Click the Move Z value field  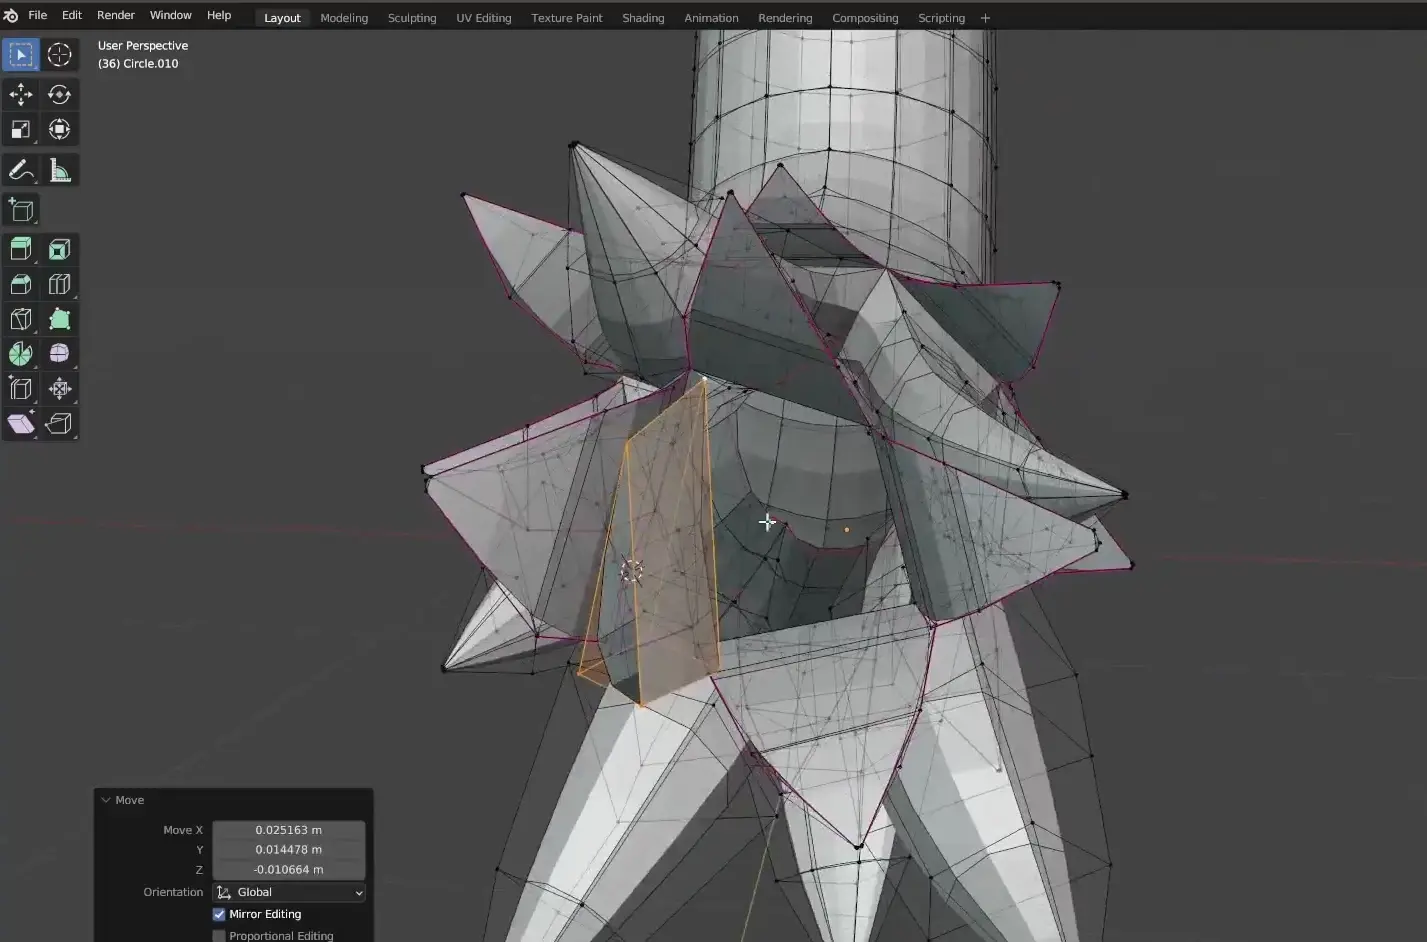pos(288,870)
